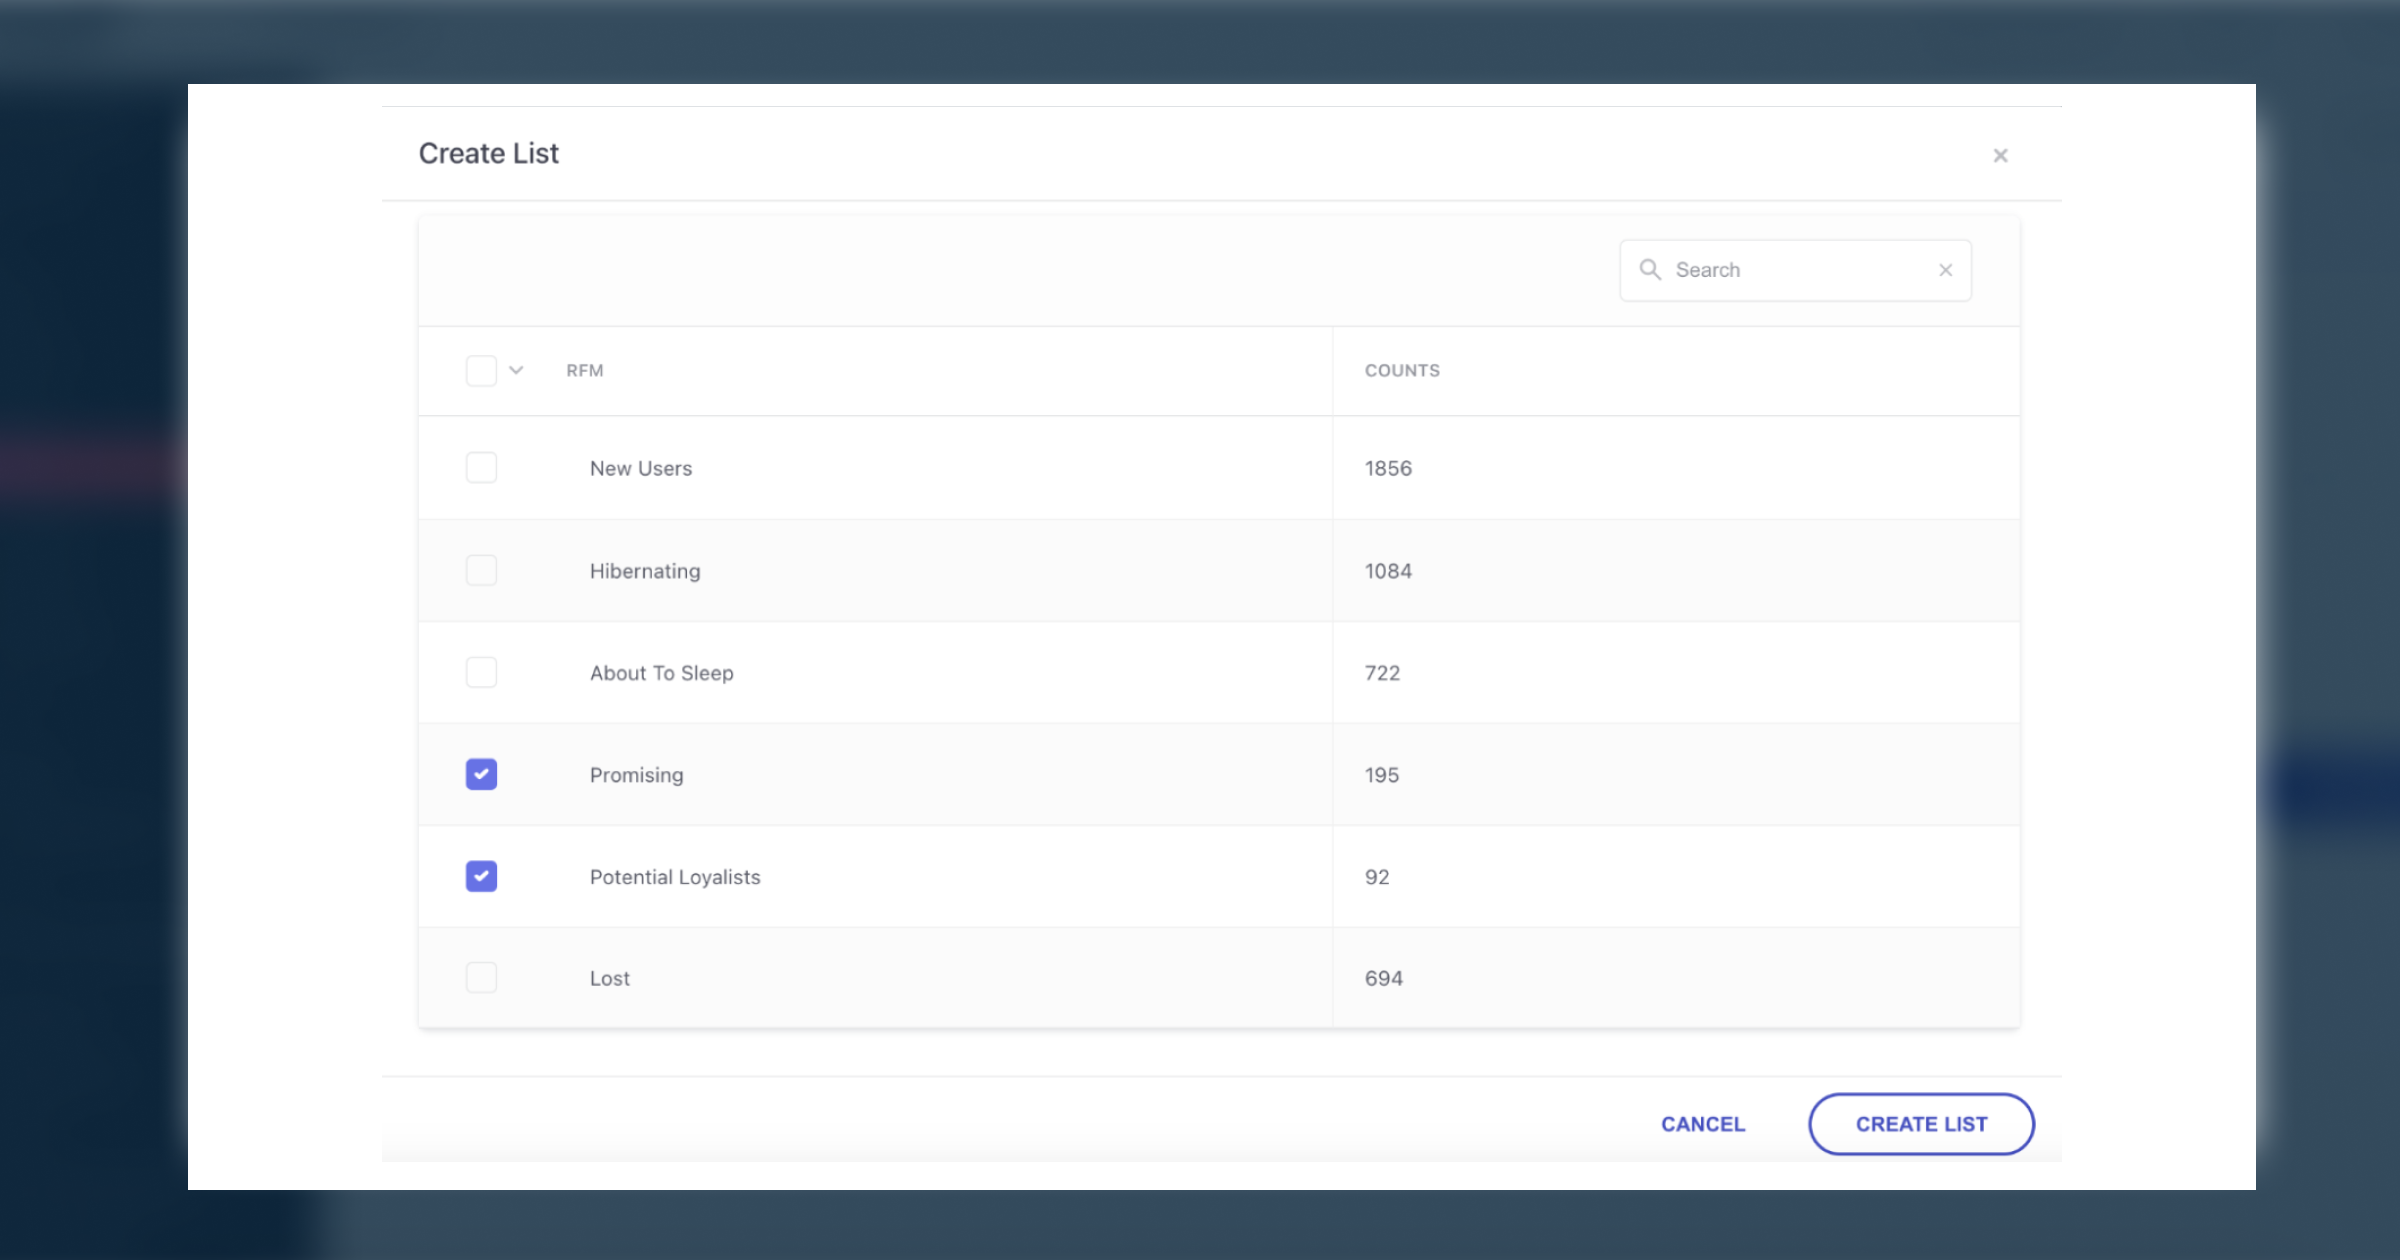
Task: Select the About To Sleep checkbox
Action: [x=481, y=673]
